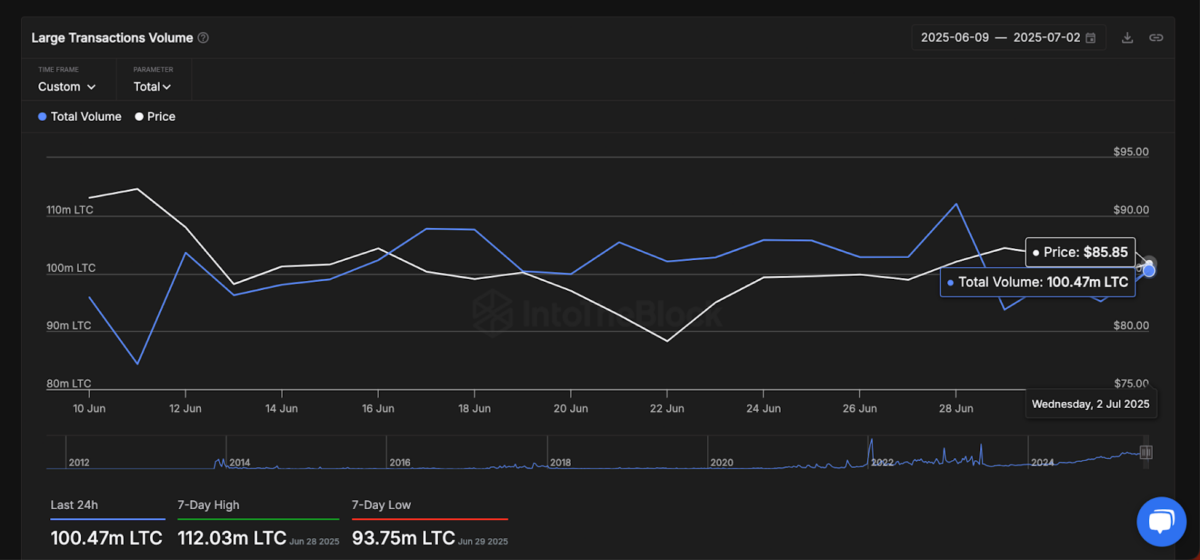Click the 2020 marker in the navigator timeline
The height and width of the screenshot is (560, 1200).
(722, 463)
